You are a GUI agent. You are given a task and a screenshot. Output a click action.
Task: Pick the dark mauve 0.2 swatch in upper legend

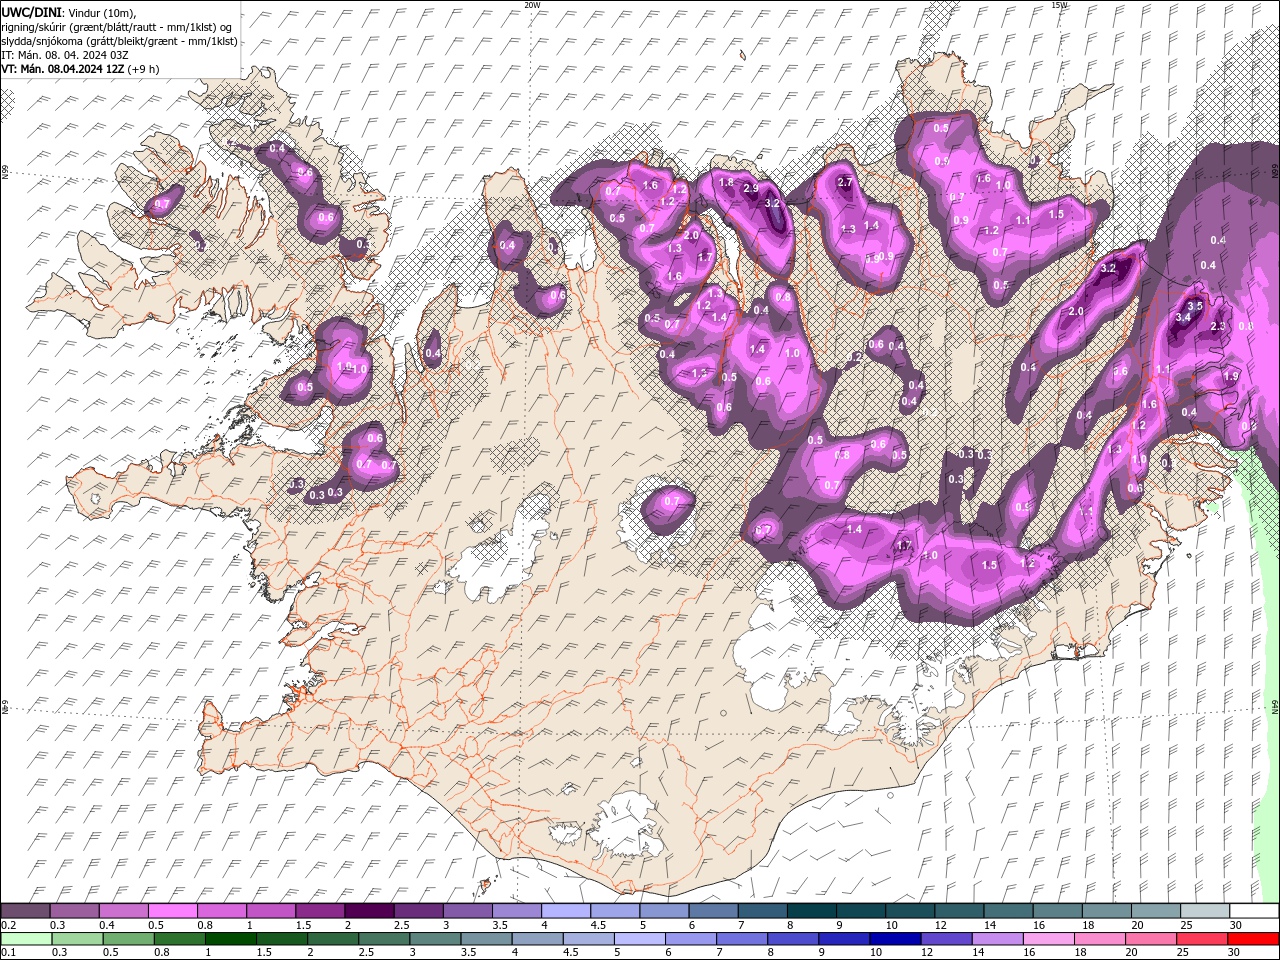25,911
